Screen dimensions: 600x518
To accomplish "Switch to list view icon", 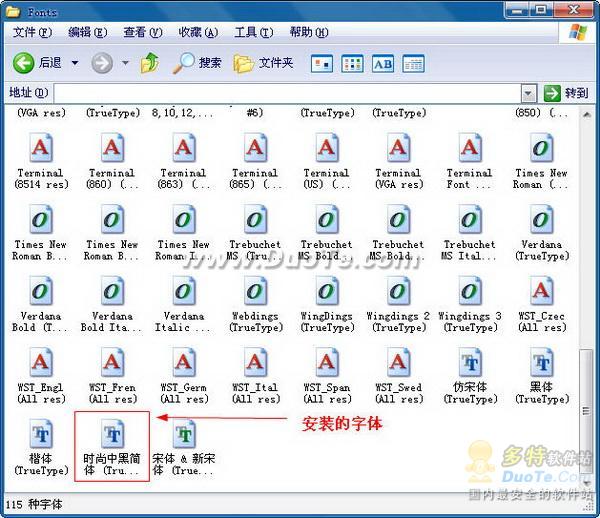I will click(x=352, y=64).
